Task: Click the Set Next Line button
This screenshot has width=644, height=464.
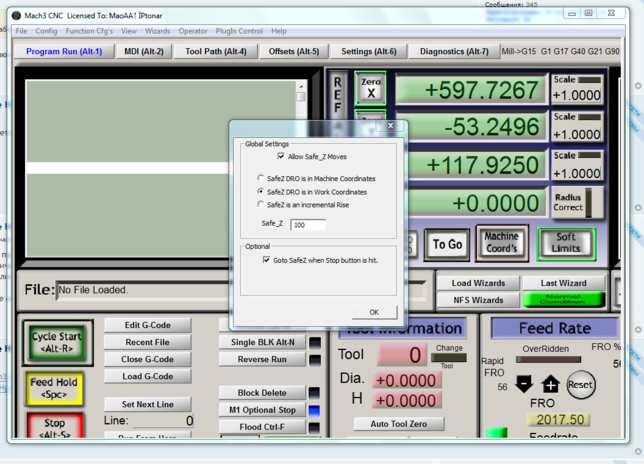Action: pyautogui.click(x=147, y=404)
